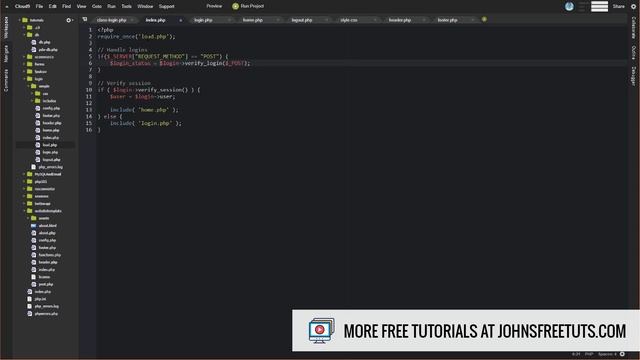
Task: Click line number 13 in the gutter
Action: tap(89, 110)
